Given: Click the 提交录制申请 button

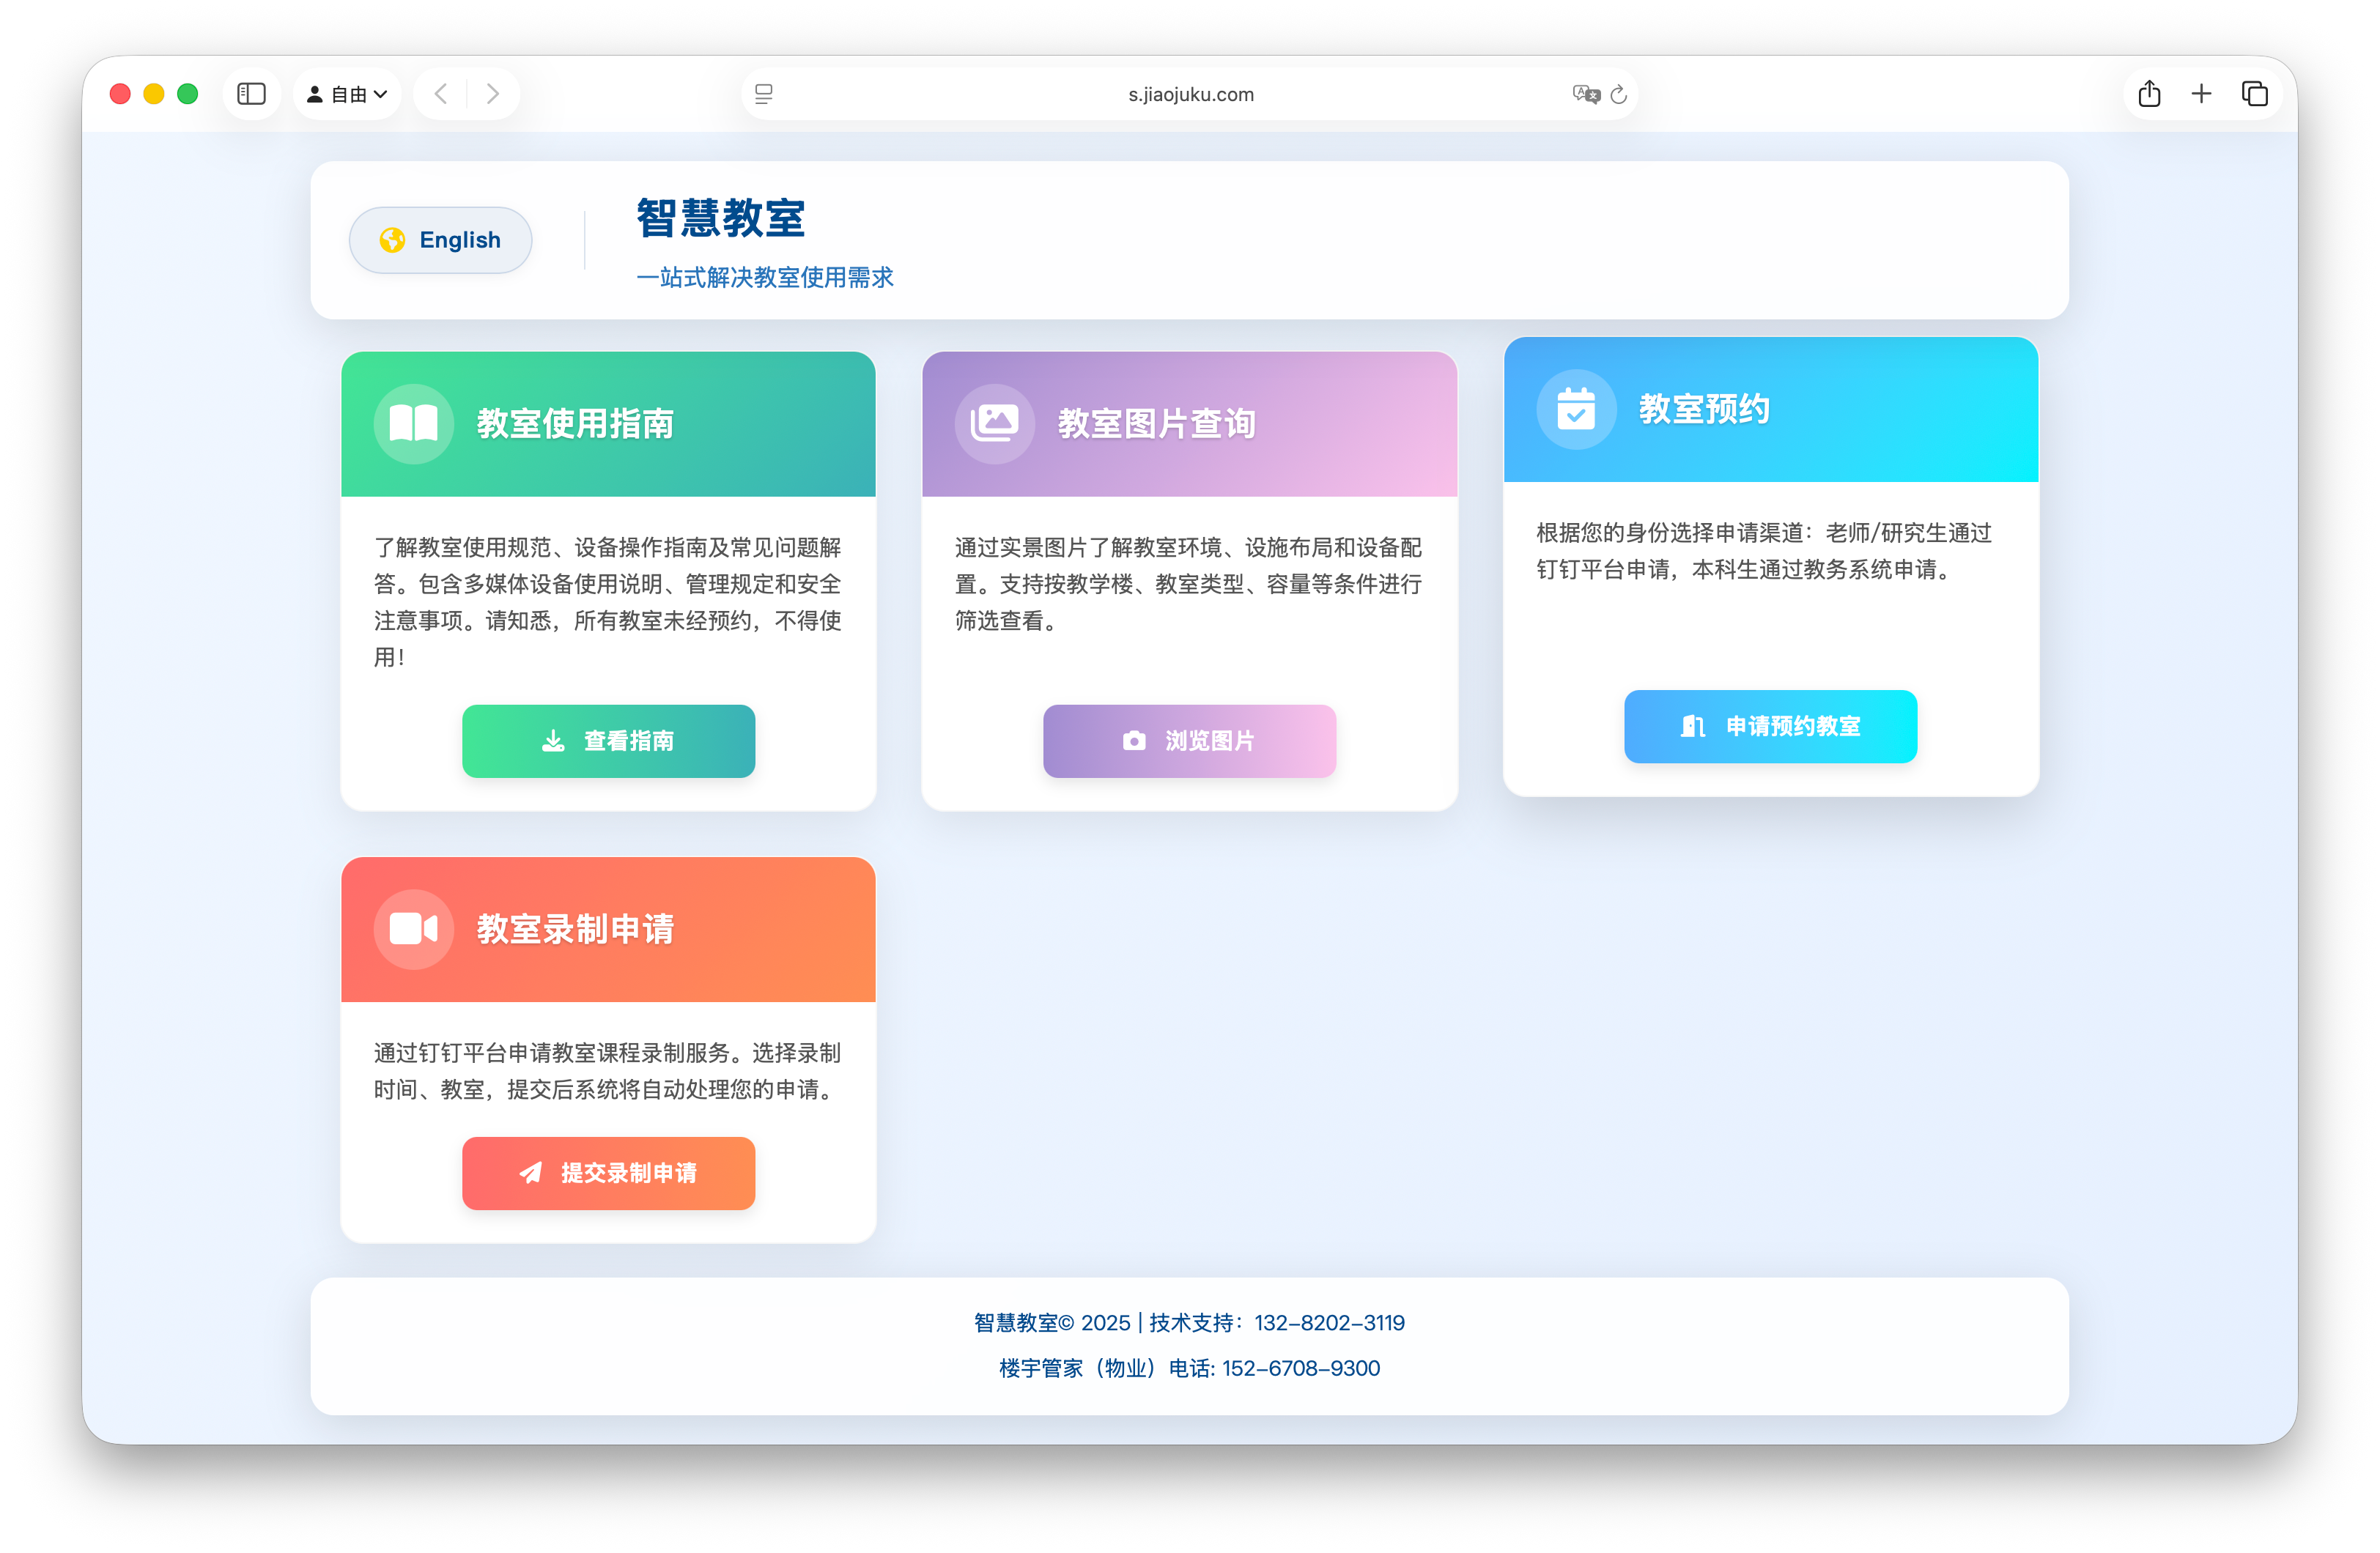Looking at the screenshot, I should click(608, 1173).
